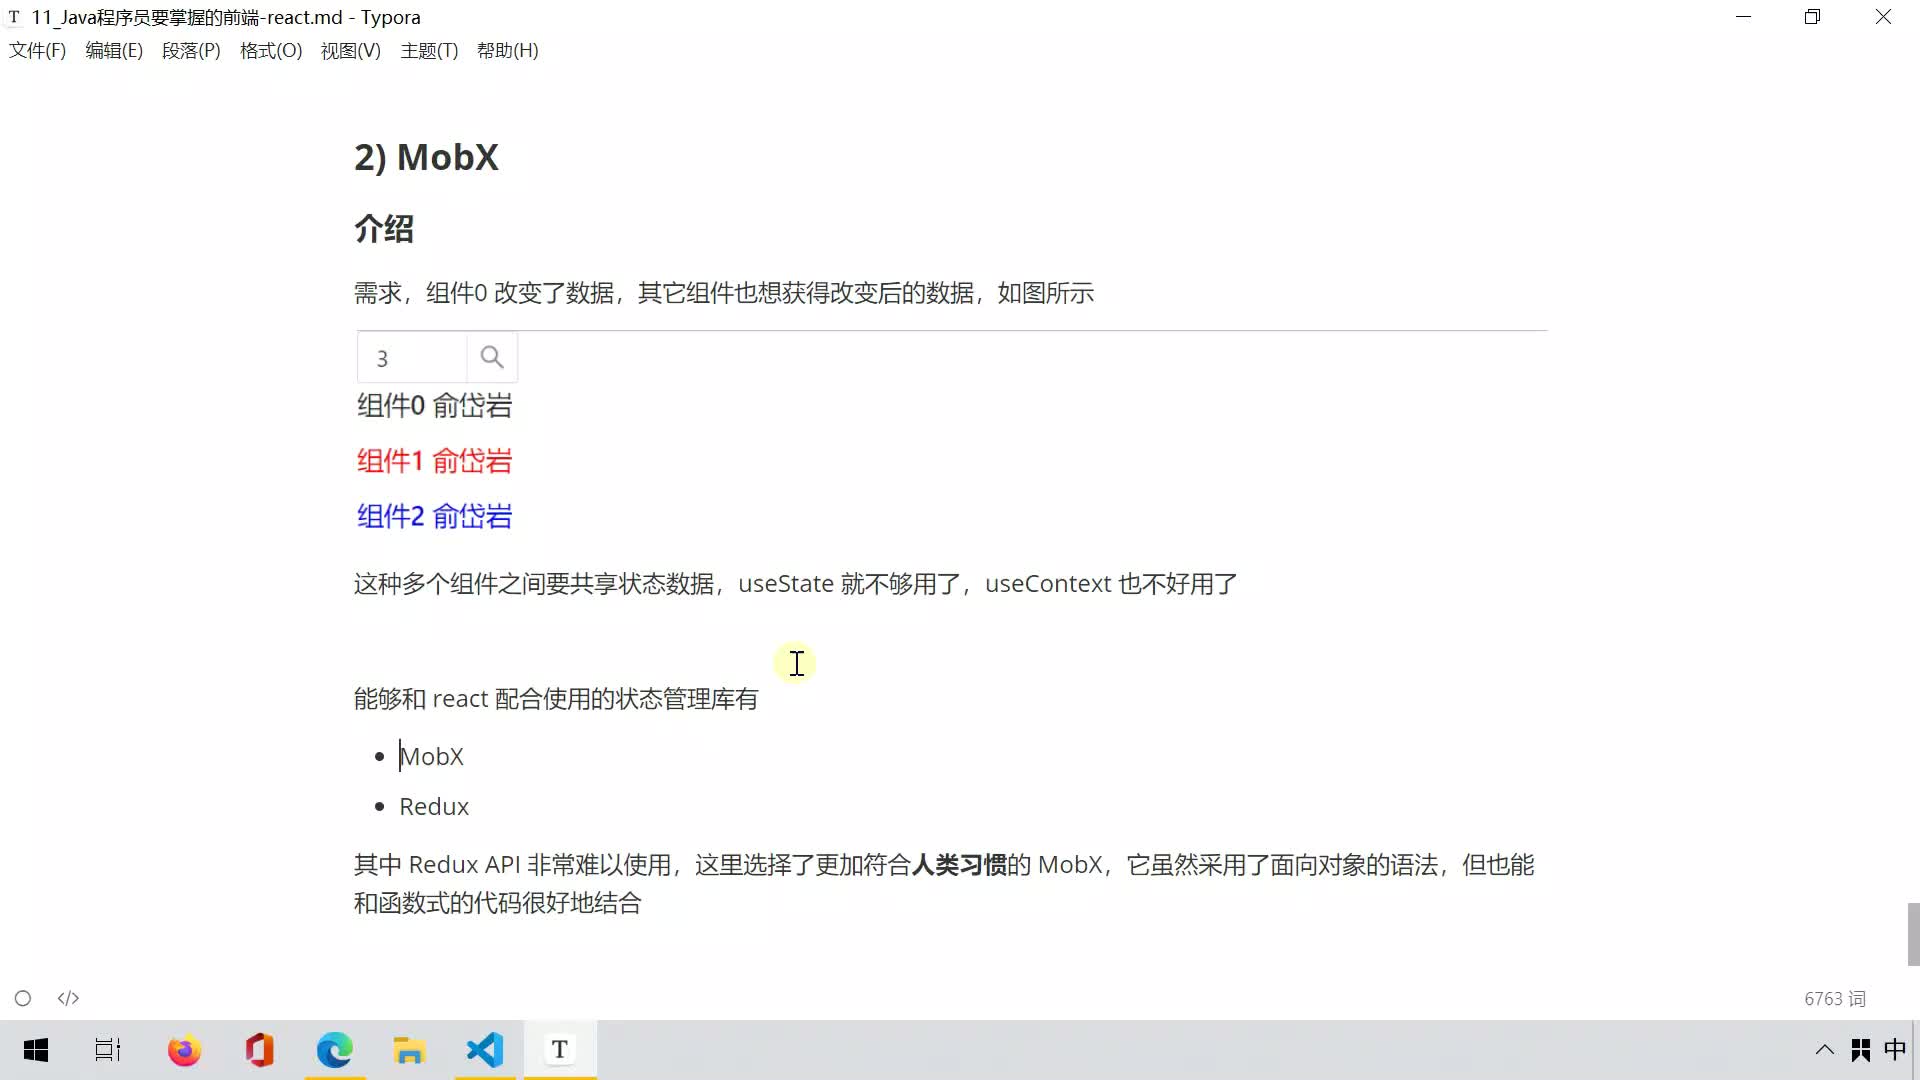Screen dimensions: 1920x1080
Task: Switch to Microsoft Edge on taskbar
Action: pyautogui.click(x=335, y=1050)
